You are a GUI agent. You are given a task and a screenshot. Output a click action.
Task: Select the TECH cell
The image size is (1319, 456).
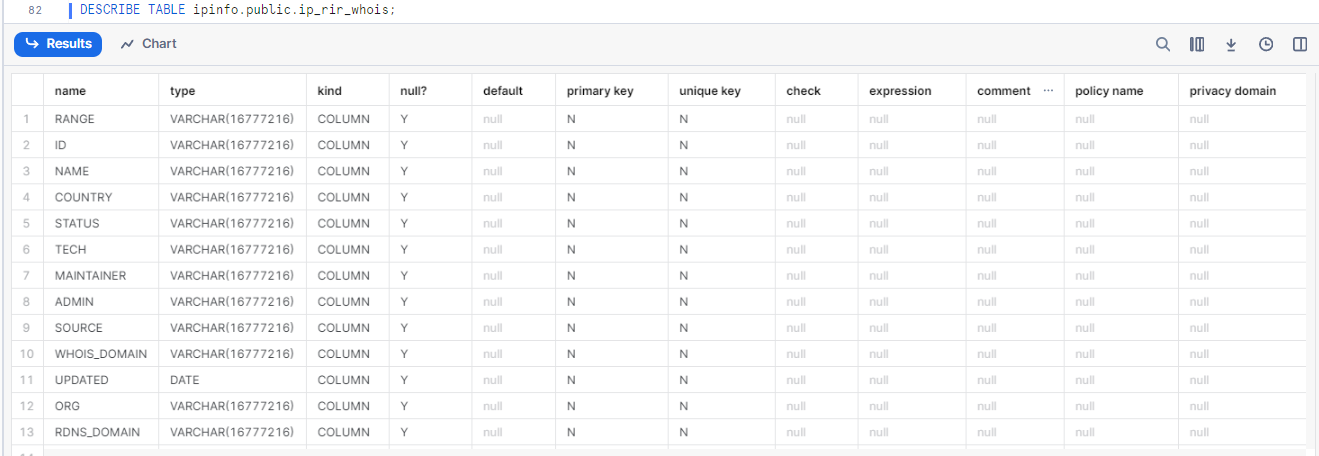[101, 249]
